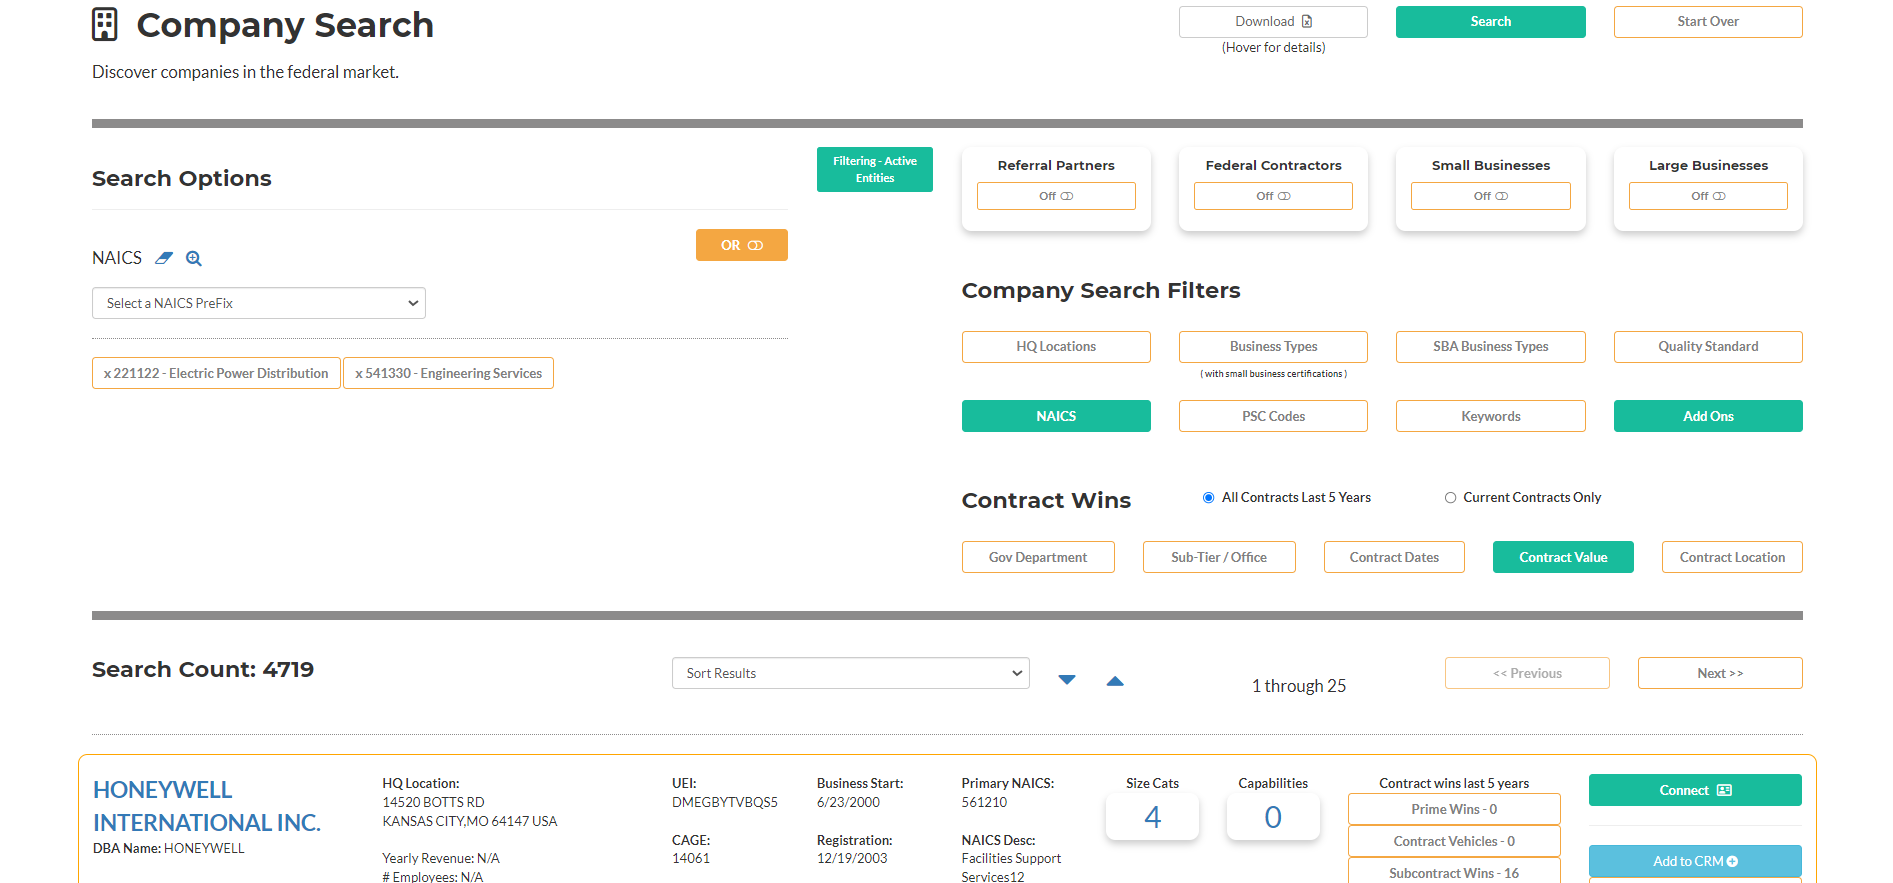Expand the Sort Results dropdown
The image size is (1893, 883).
(x=850, y=673)
